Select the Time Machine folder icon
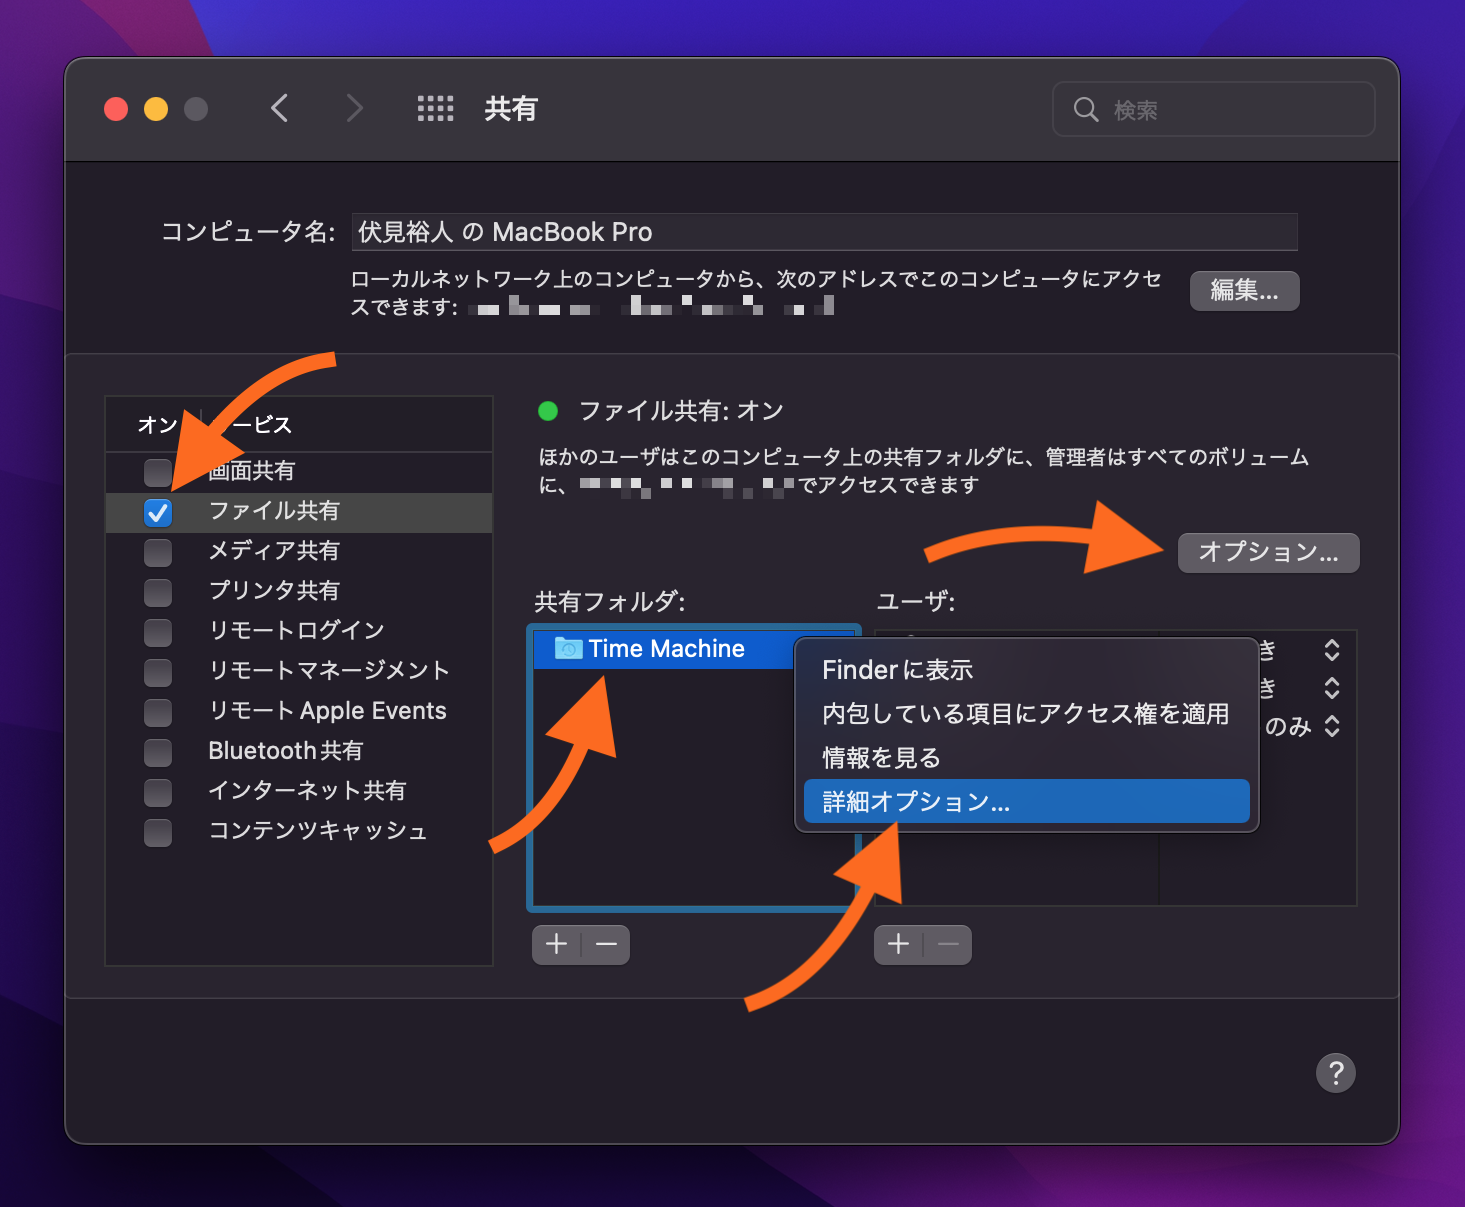 click(568, 649)
